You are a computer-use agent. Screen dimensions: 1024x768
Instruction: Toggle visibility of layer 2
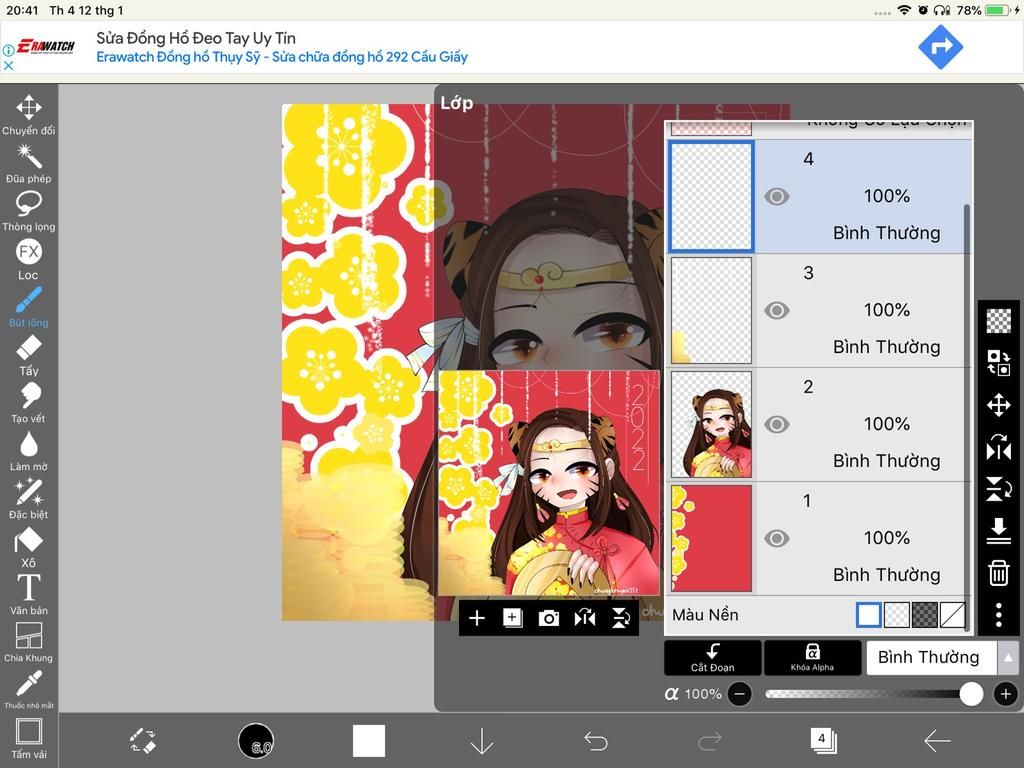click(x=776, y=424)
